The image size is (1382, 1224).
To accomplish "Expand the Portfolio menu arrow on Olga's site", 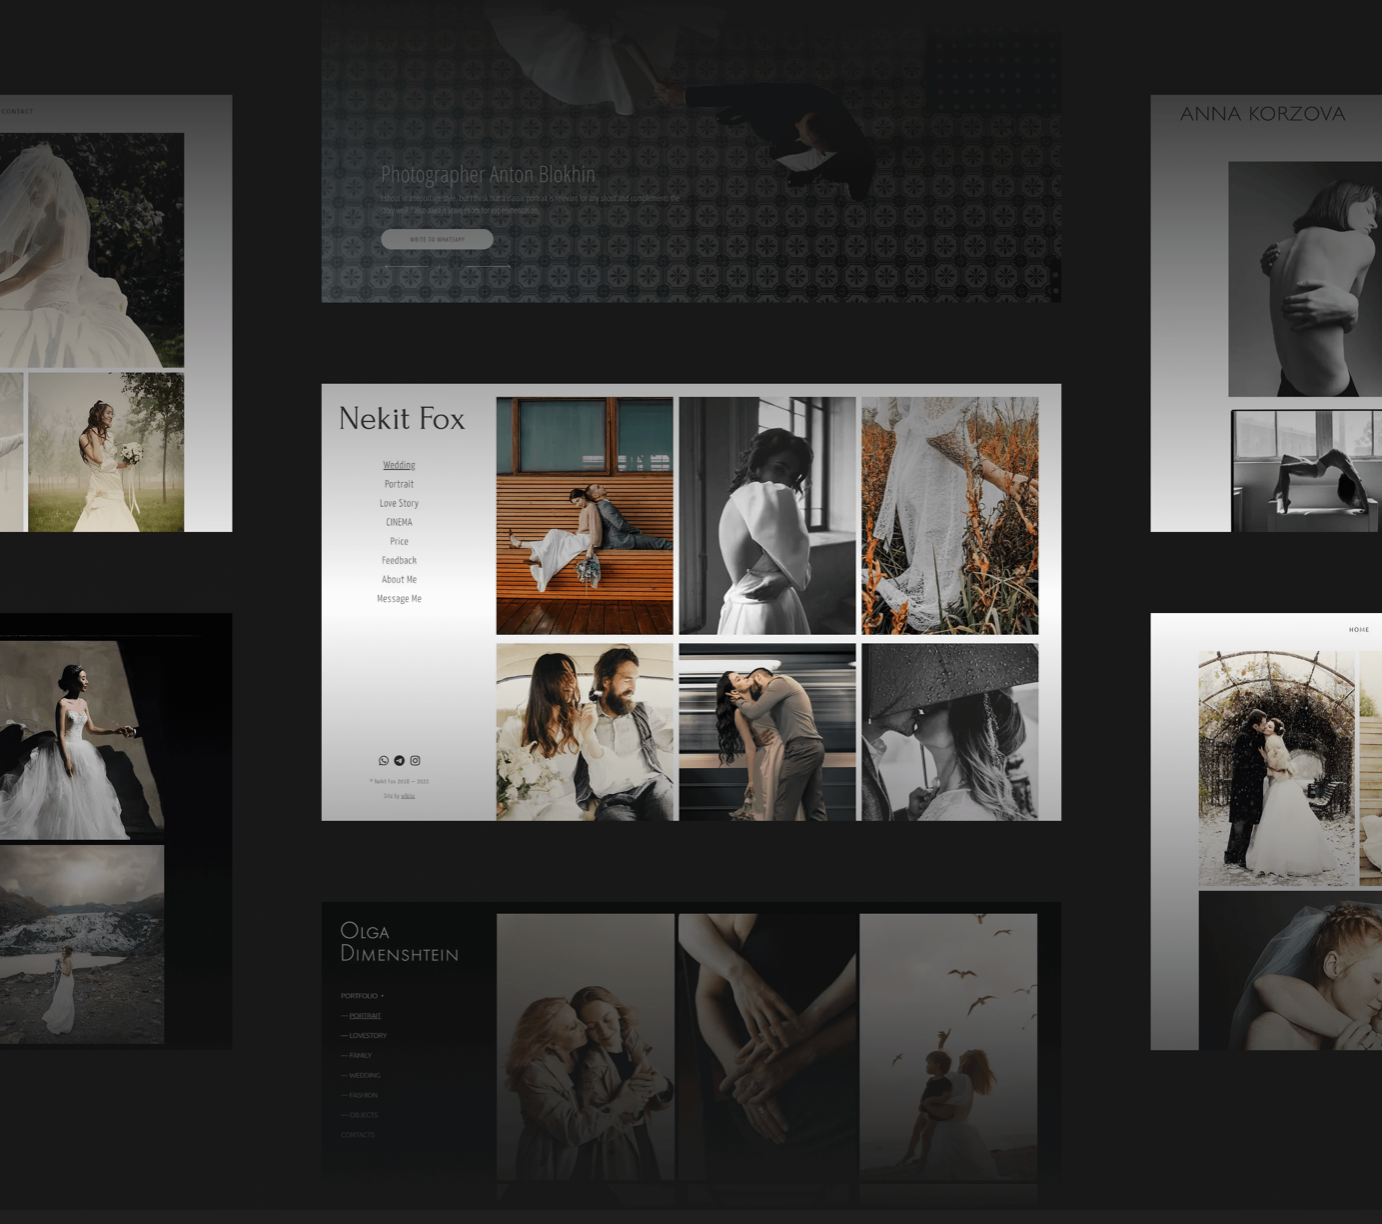I will click(x=382, y=996).
